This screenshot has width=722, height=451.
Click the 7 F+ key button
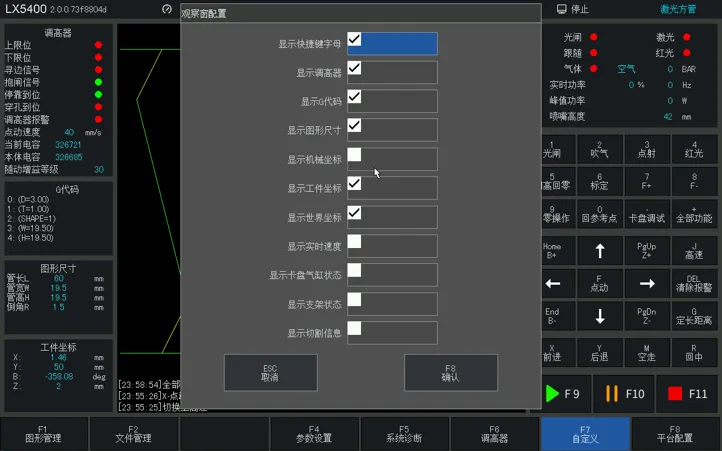(x=647, y=182)
